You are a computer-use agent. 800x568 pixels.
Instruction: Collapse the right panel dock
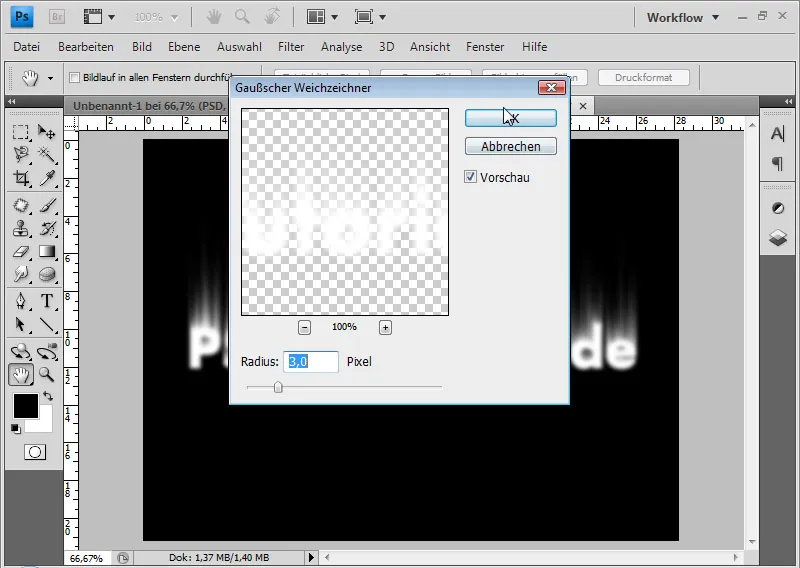point(788,102)
